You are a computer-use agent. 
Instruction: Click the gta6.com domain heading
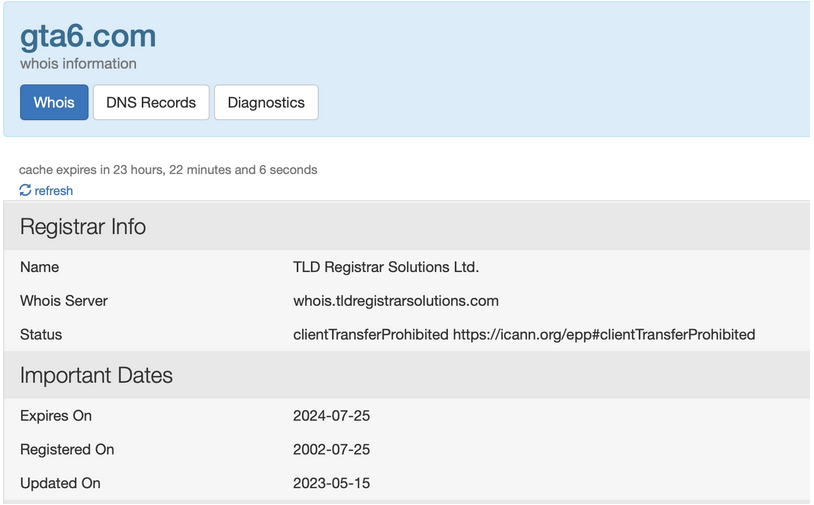point(88,36)
